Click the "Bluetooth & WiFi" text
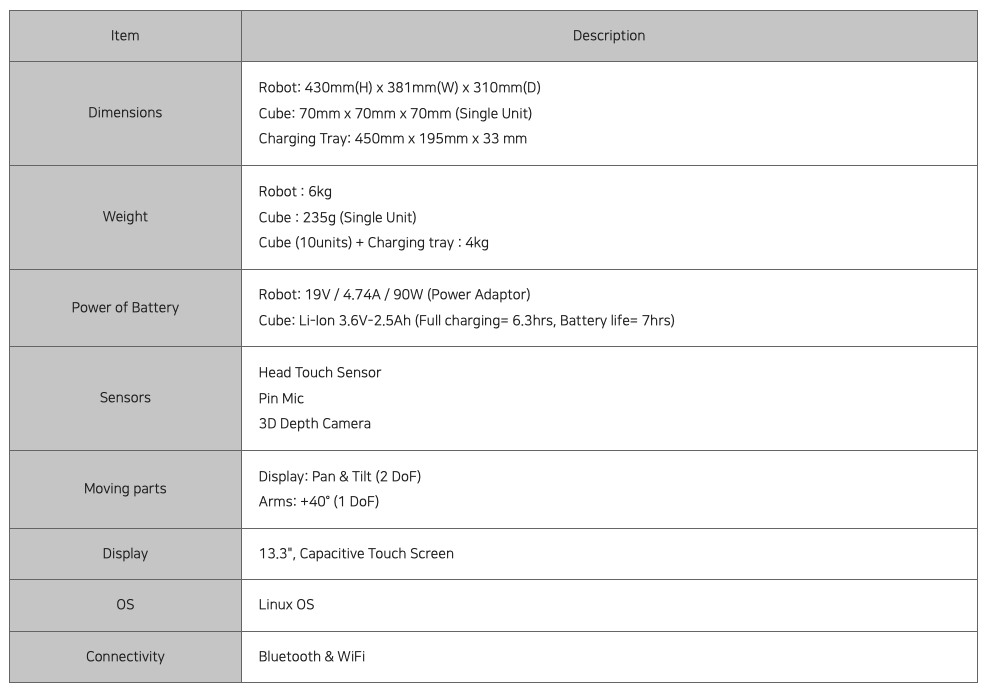Viewport: 990px width, 693px height. 311,657
